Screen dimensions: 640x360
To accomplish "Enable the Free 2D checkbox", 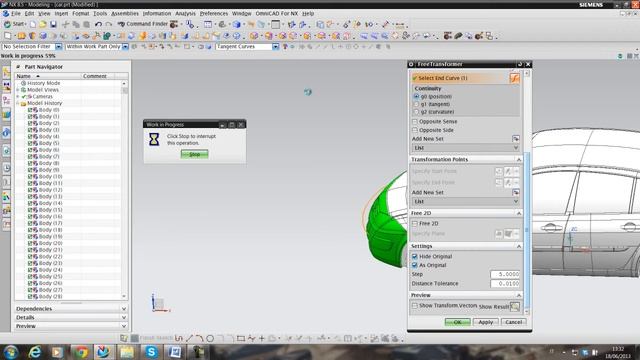I will click(x=415, y=224).
